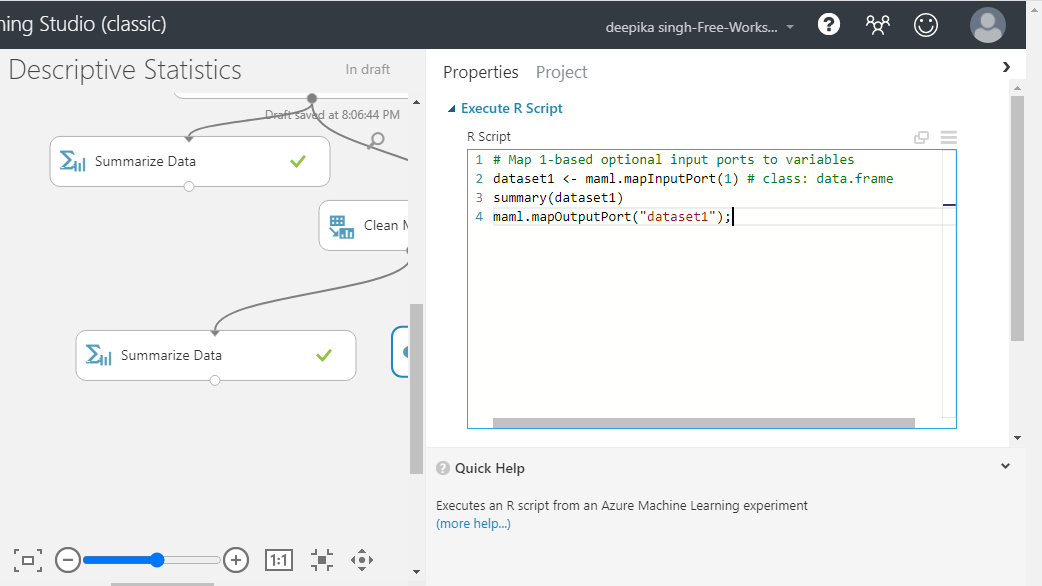The height and width of the screenshot is (586, 1042).
Task: Click the properties pane scroll down arrow
Action: coord(1017,438)
